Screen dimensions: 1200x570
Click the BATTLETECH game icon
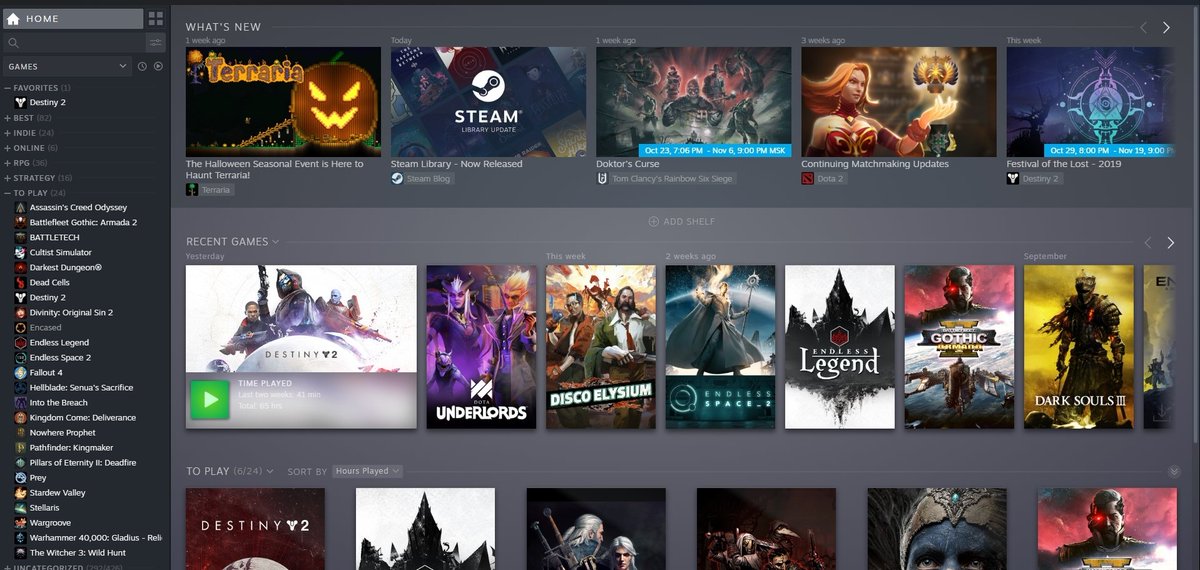click(x=20, y=237)
